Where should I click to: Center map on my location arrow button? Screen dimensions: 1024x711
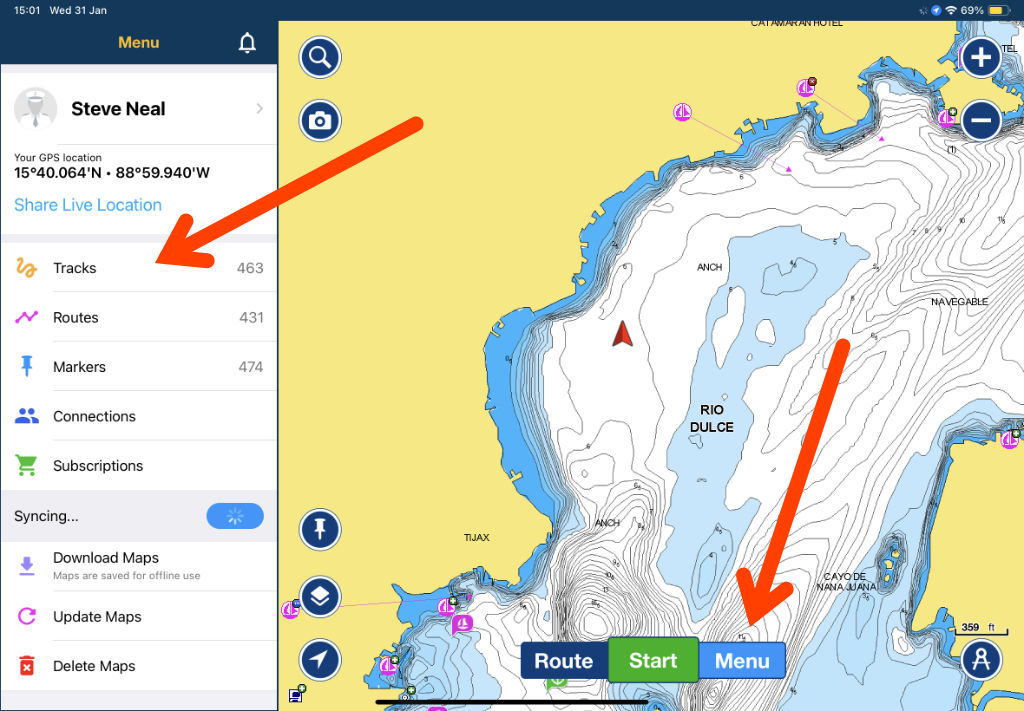320,659
